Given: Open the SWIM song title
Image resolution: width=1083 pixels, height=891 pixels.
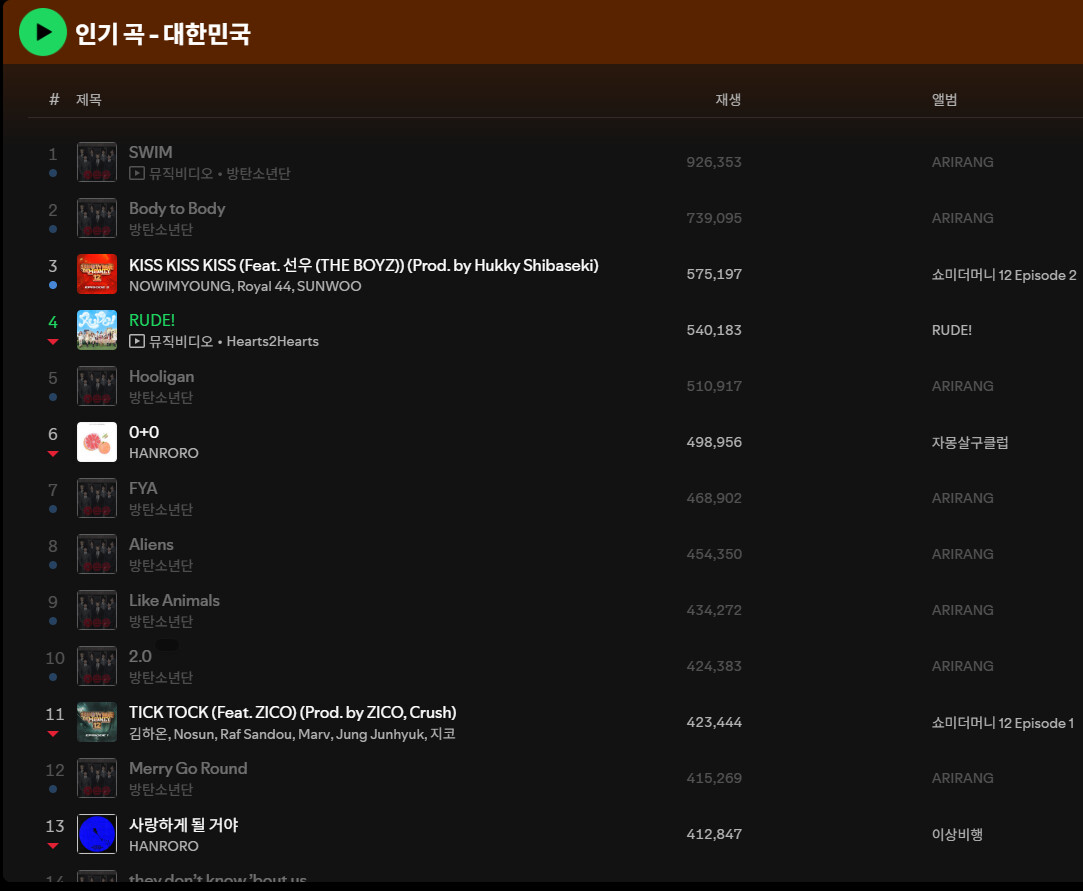Looking at the screenshot, I should coord(151,152).
